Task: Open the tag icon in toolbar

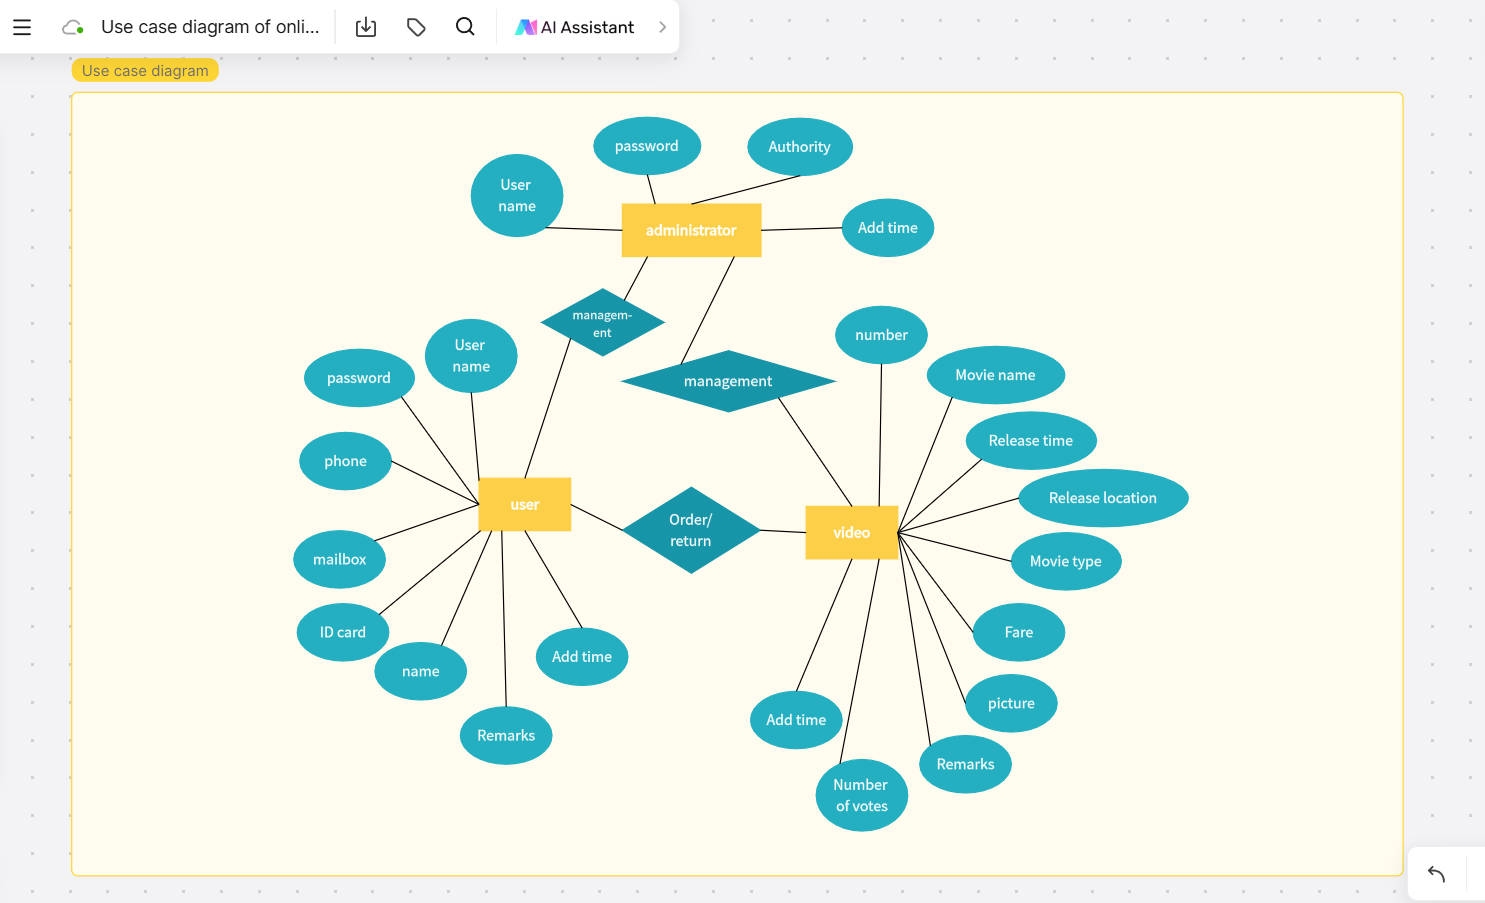Action: click(x=416, y=27)
